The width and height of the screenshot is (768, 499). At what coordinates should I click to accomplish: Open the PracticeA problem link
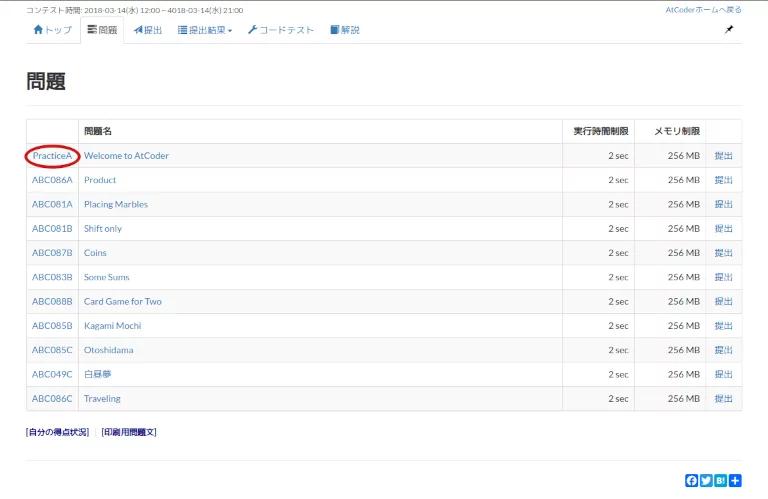tap(52, 156)
